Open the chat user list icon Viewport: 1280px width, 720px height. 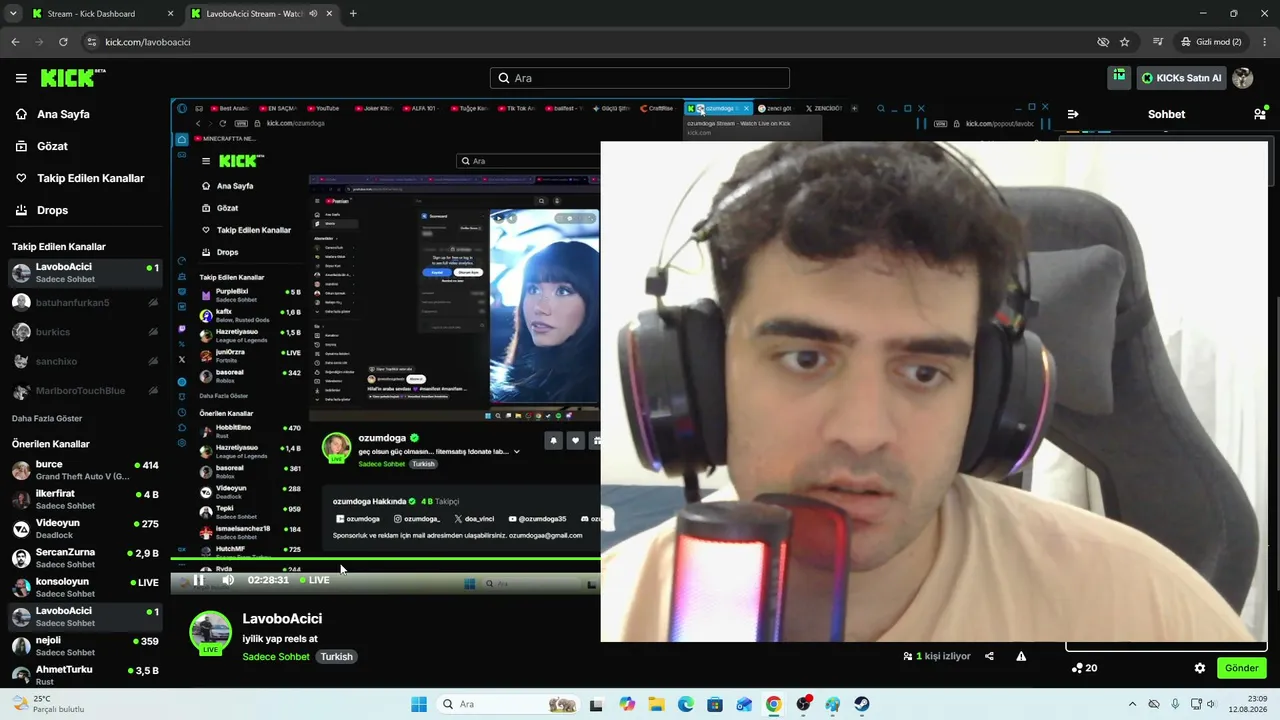click(x=1259, y=114)
